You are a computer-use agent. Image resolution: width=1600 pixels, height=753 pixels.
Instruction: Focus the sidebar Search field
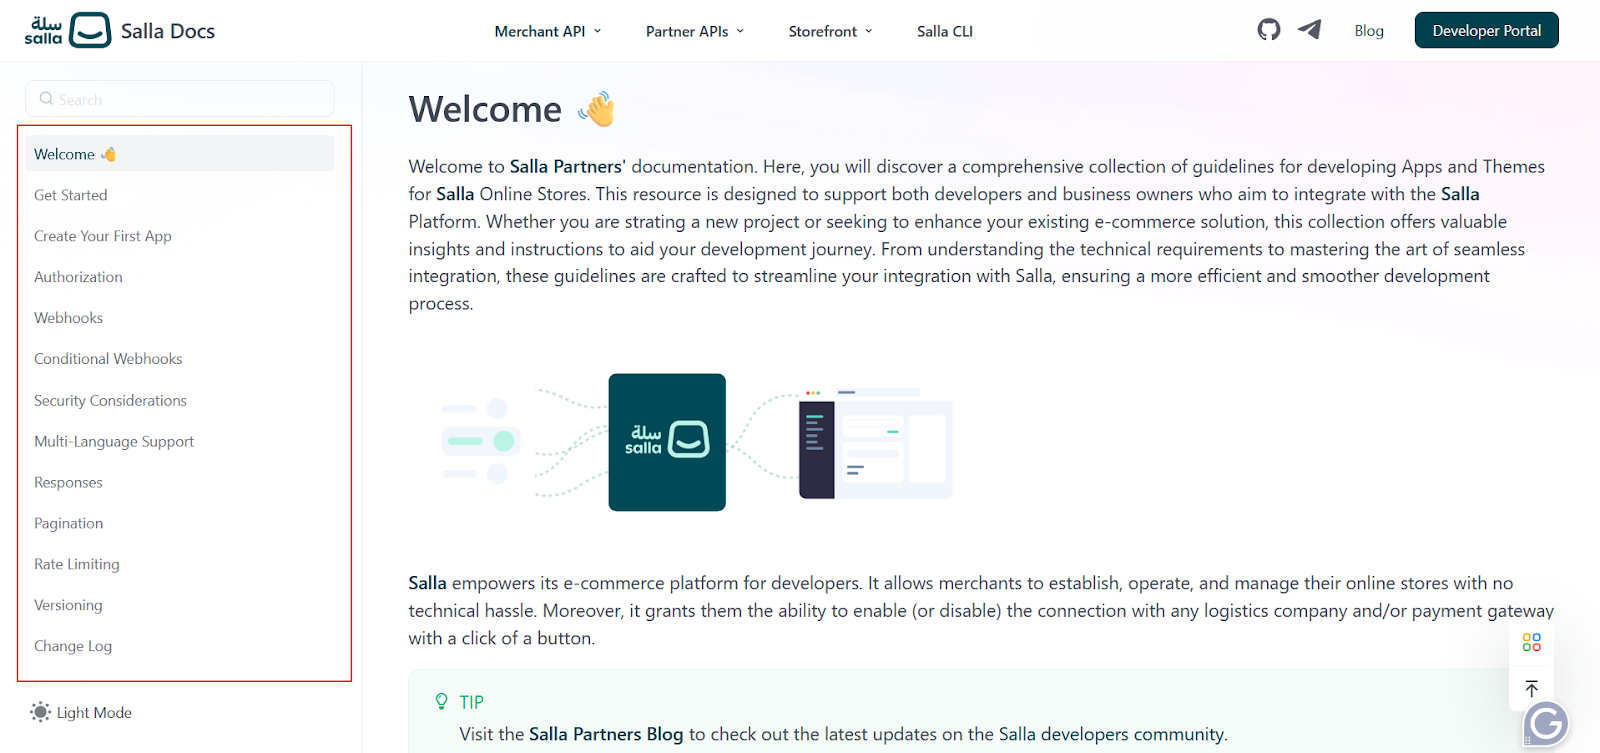pos(180,99)
